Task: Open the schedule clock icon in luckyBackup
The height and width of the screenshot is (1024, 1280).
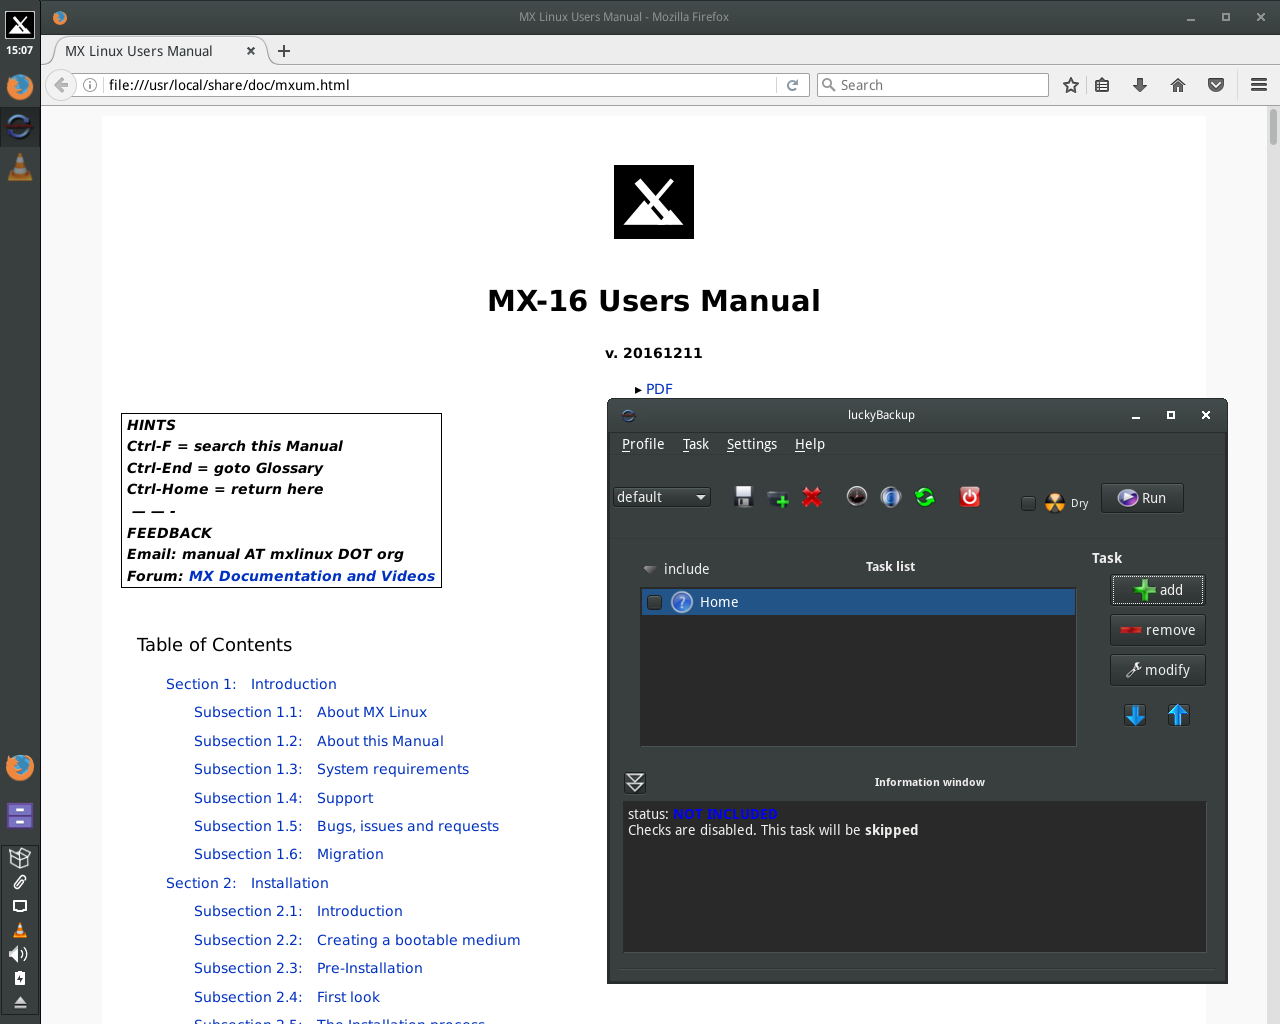Action: click(x=857, y=497)
